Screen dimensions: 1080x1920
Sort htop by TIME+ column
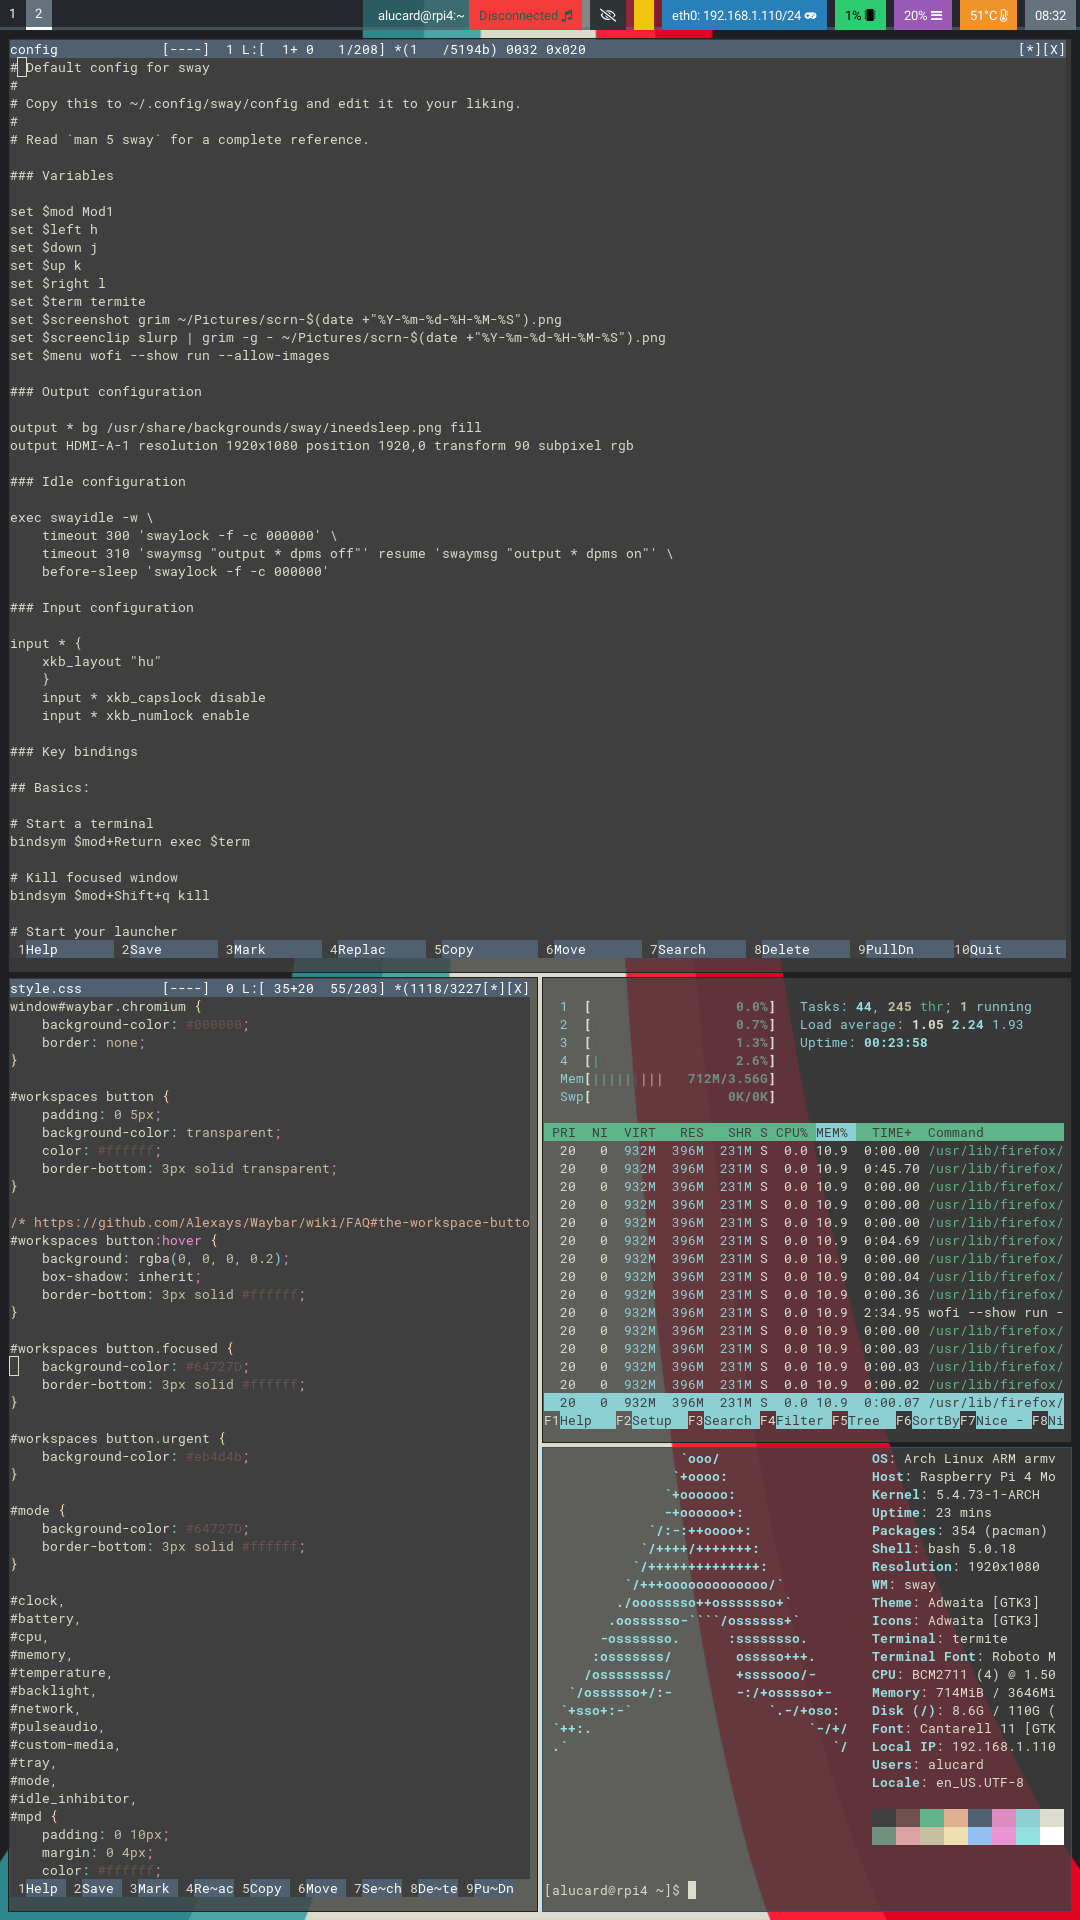892,1132
